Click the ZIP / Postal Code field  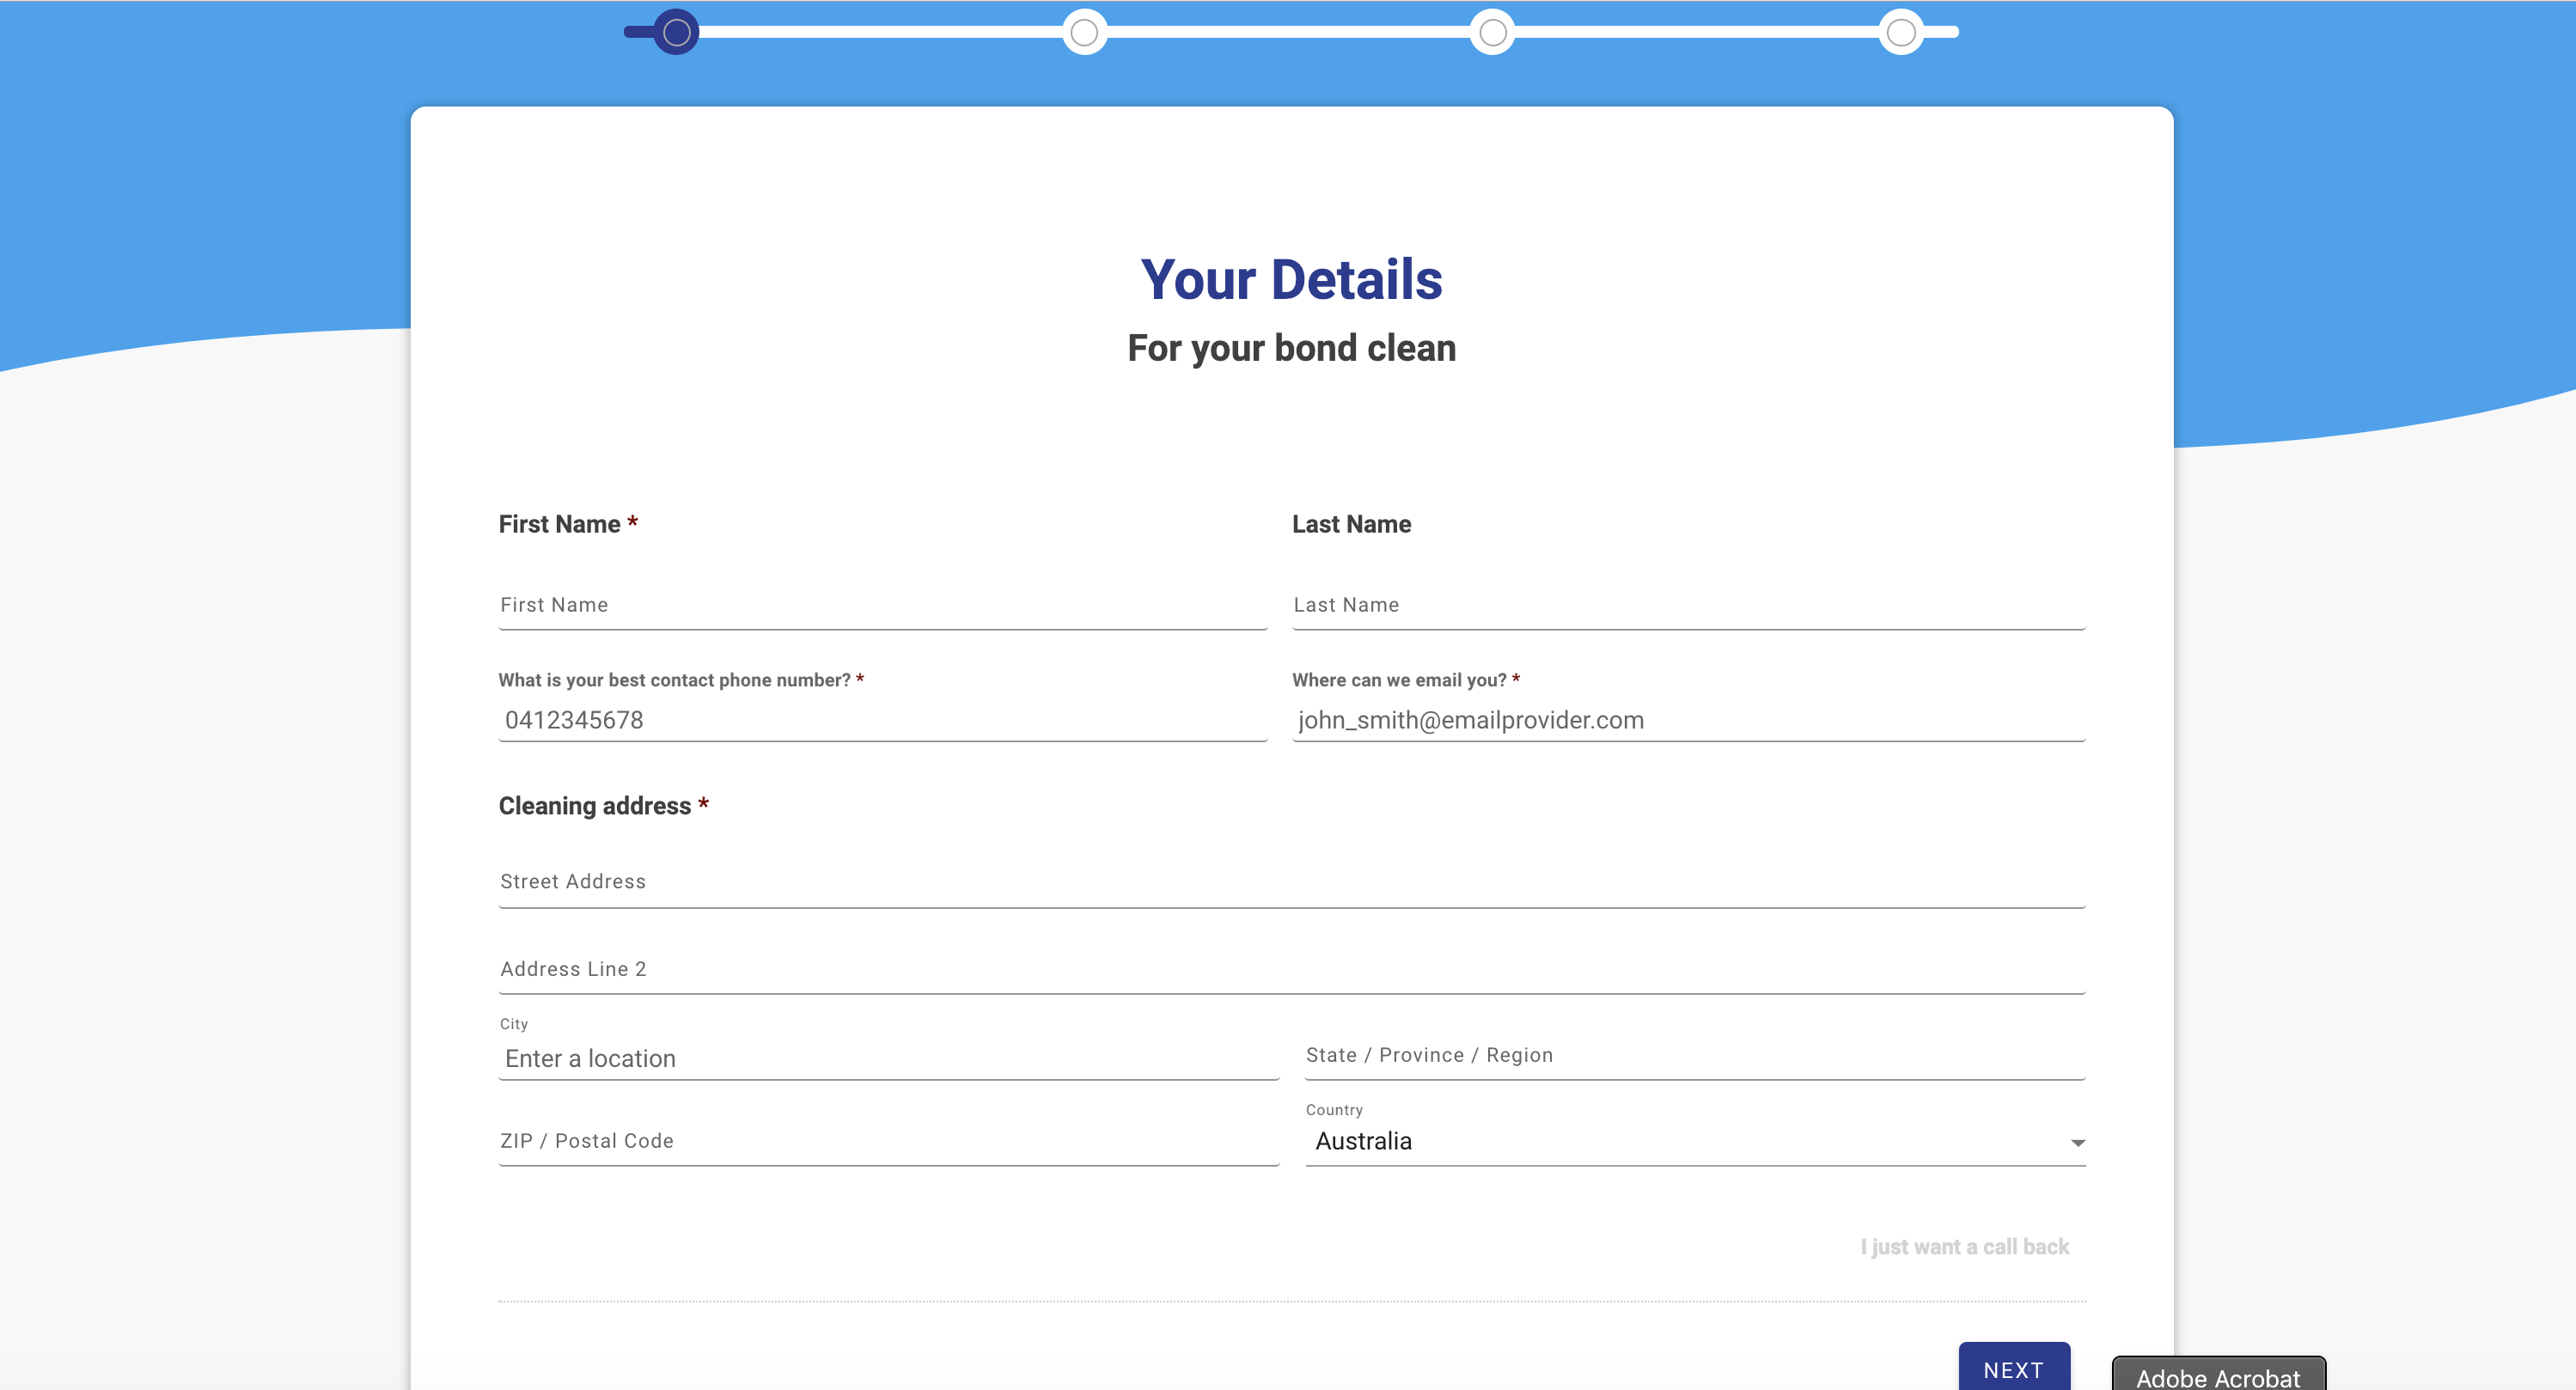[888, 1141]
